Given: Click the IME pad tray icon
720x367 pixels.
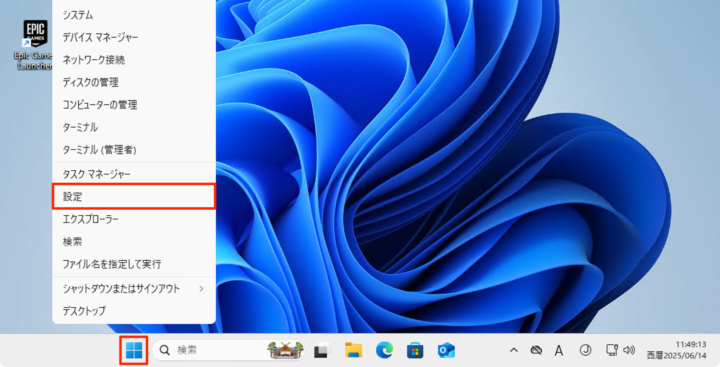Looking at the screenshot, I should point(585,350).
